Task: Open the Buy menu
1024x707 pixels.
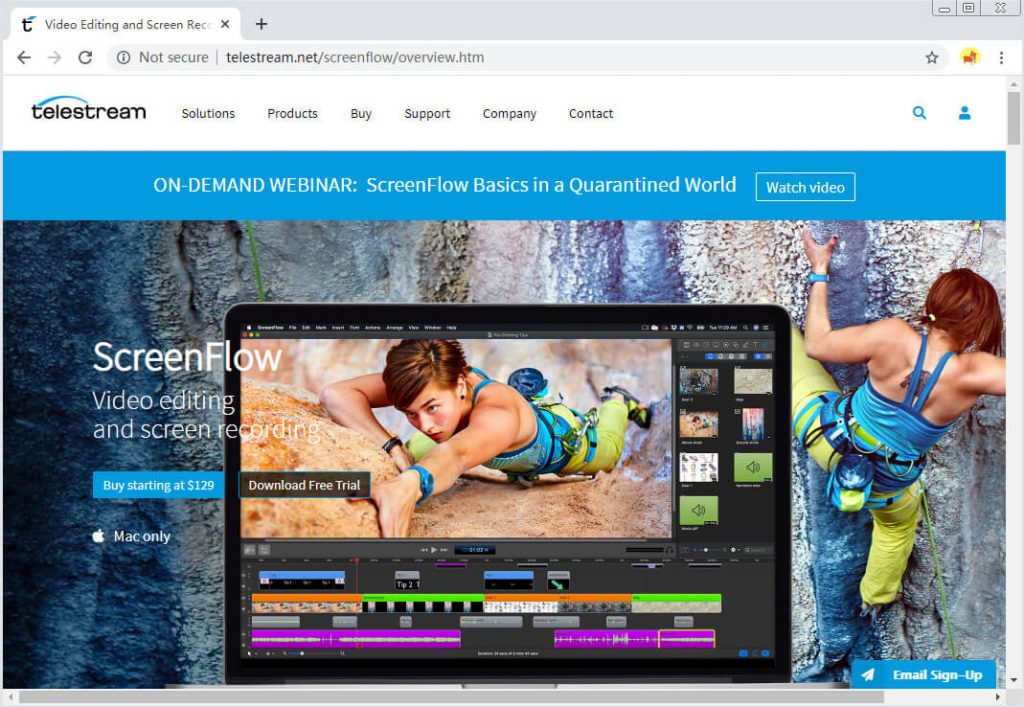Action: pos(360,114)
